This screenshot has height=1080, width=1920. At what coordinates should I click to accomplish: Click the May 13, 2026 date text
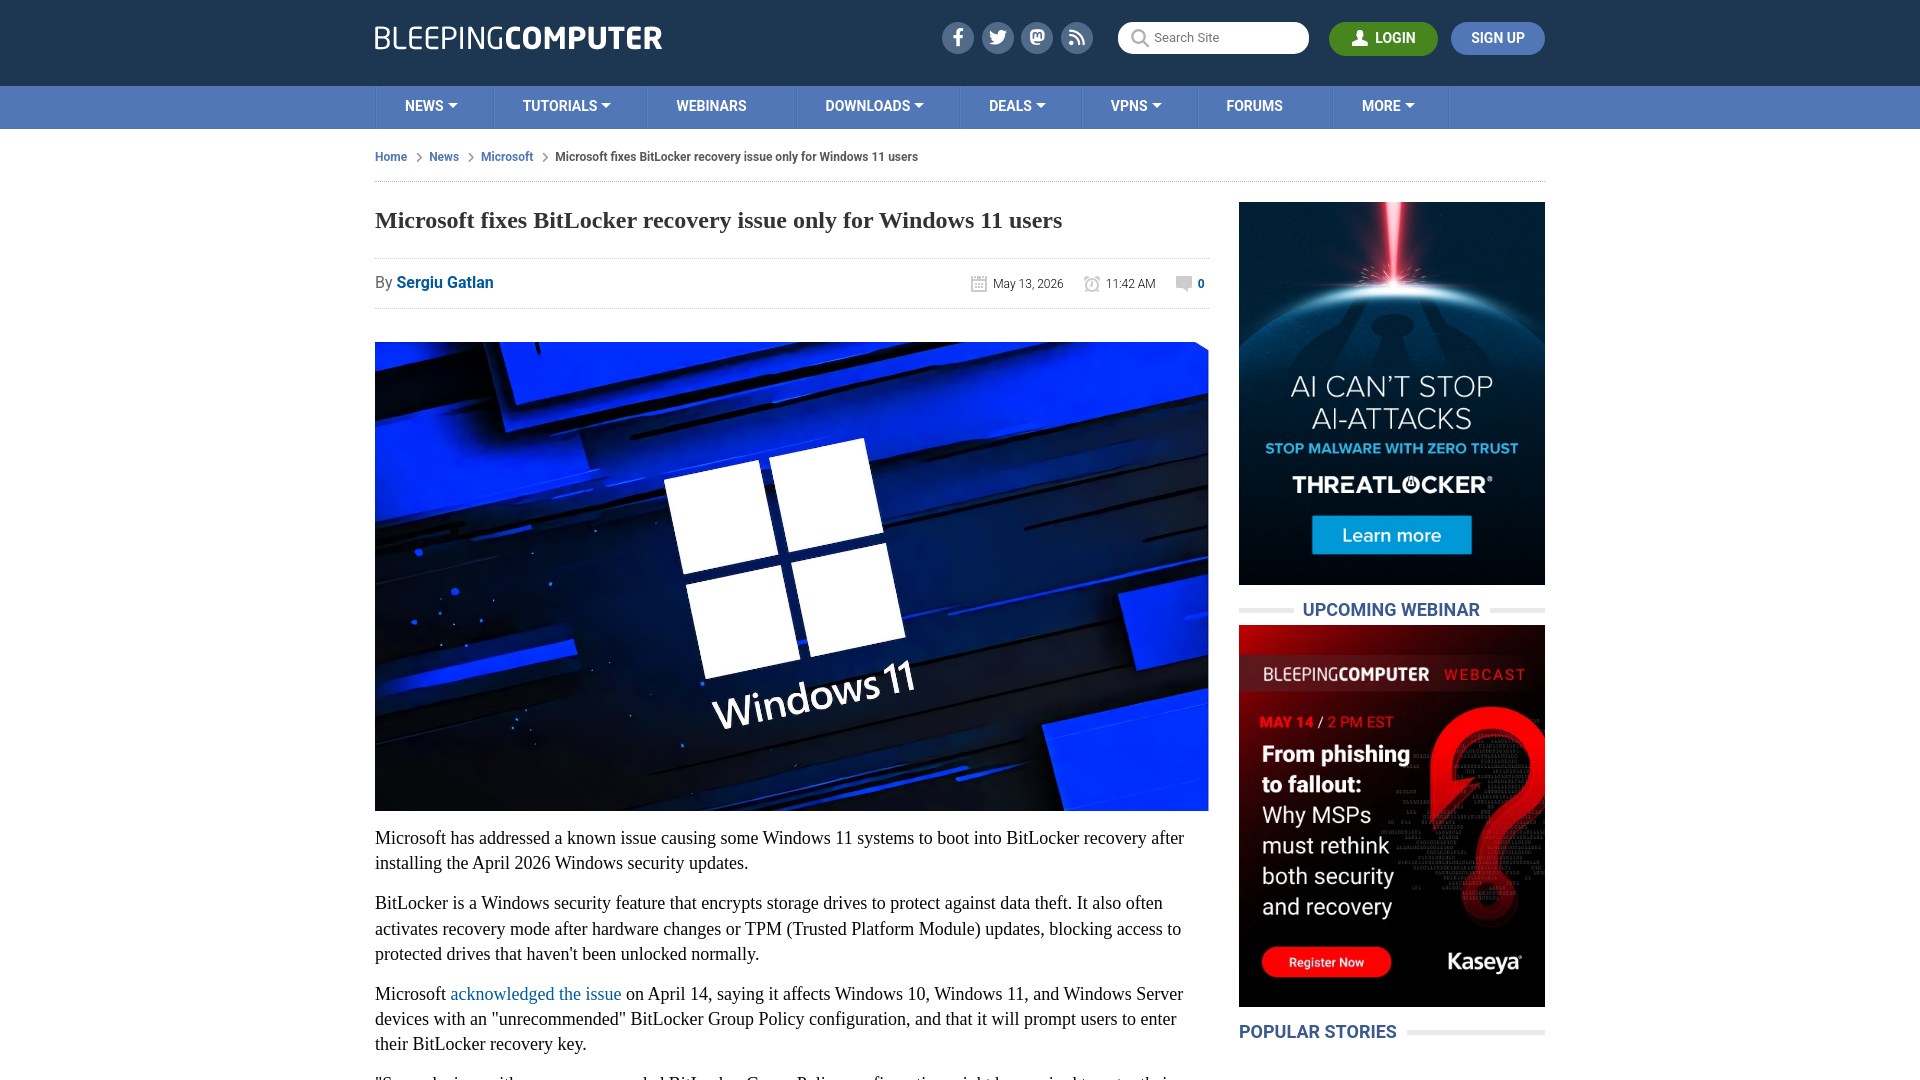click(x=1028, y=284)
